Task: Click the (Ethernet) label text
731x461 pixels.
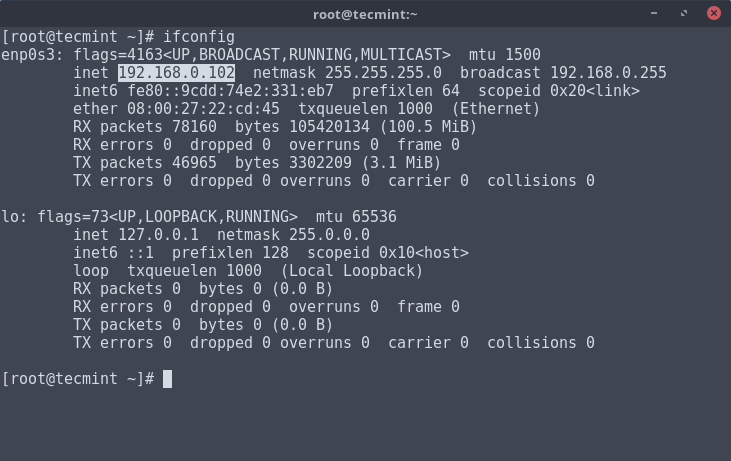Action: point(496,109)
